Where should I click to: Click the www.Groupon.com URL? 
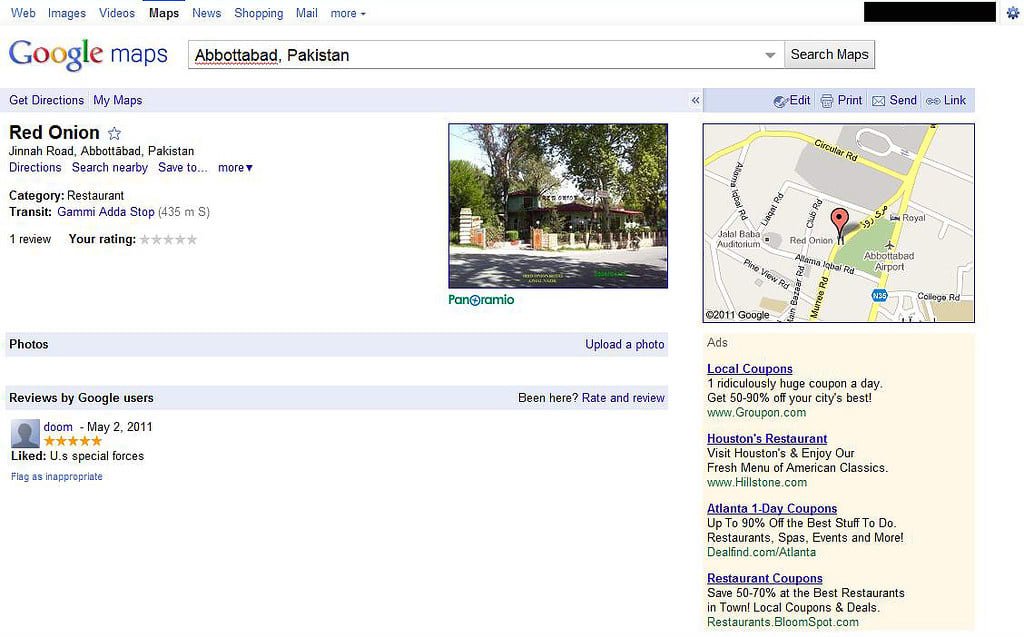[756, 413]
